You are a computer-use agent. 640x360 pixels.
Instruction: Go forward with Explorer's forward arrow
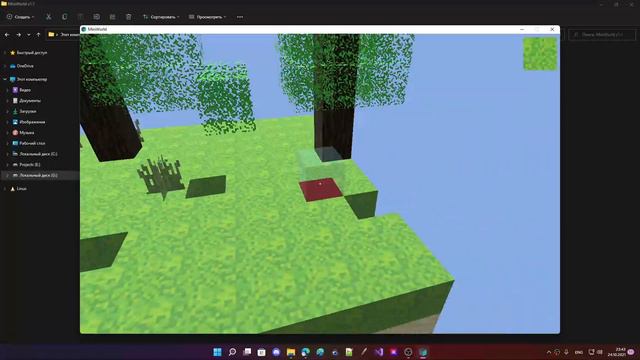pos(18,35)
